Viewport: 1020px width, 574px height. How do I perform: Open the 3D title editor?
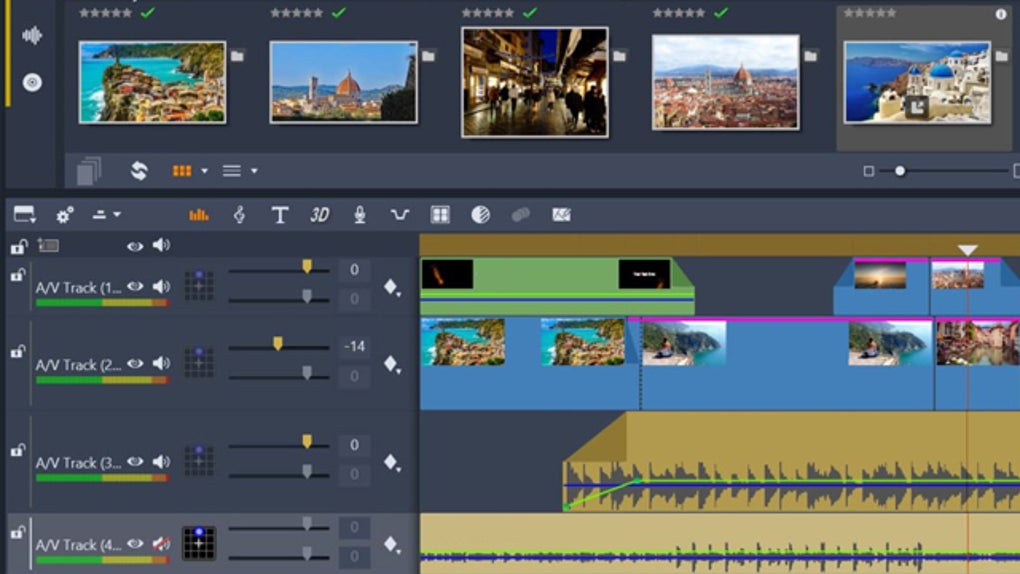pyautogui.click(x=319, y=215)
